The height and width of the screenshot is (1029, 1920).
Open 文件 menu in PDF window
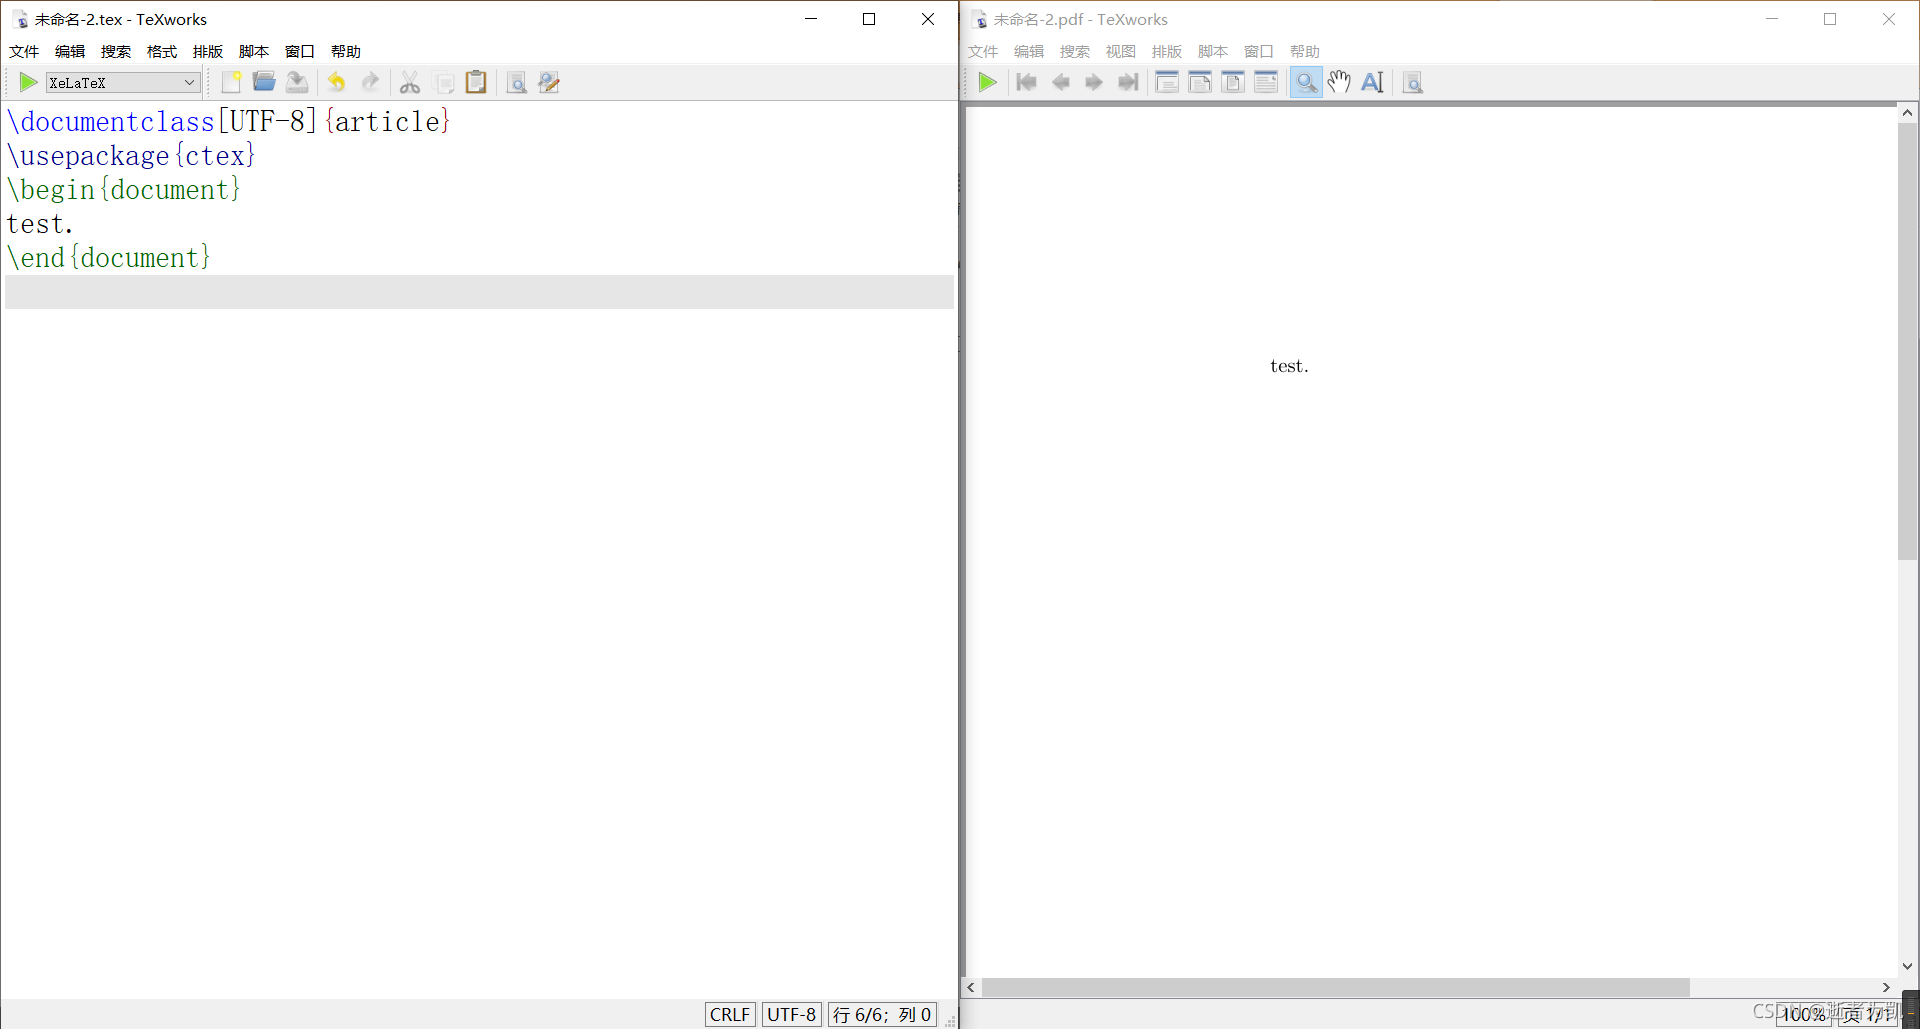point(983,51)
